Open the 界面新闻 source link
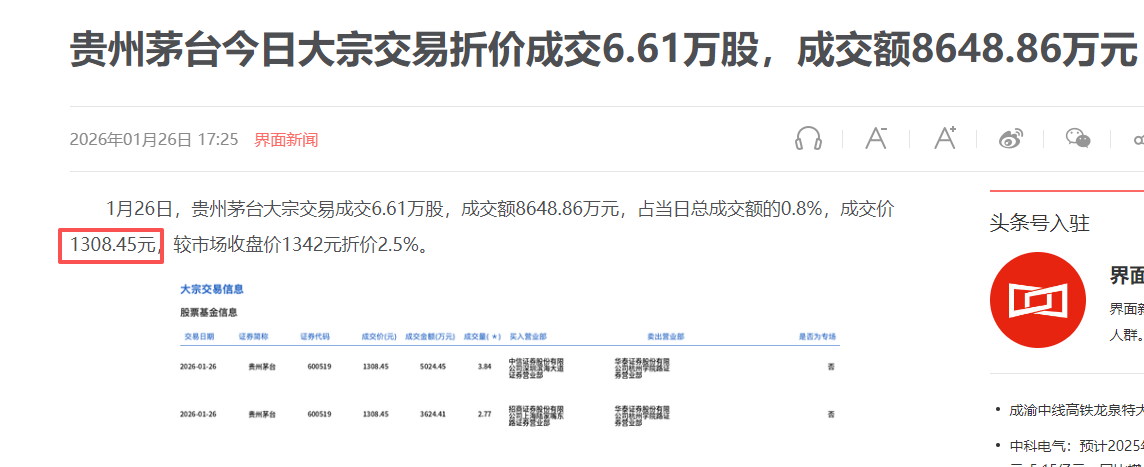This screenshot has height=467, width=1144. coord(286,139)
